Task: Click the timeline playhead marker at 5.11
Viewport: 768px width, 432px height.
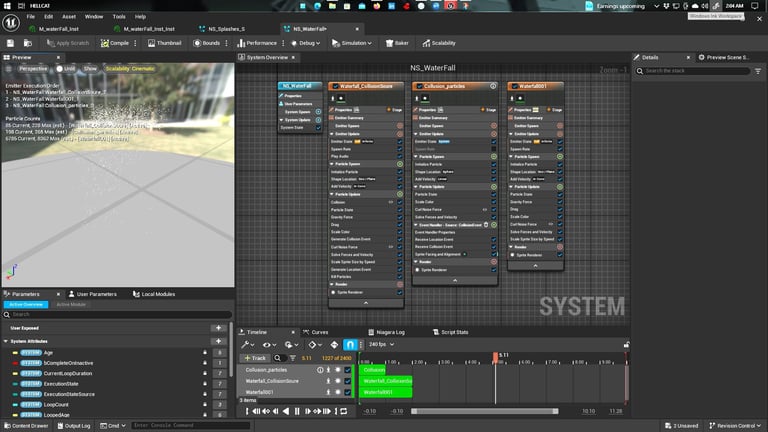Action: [x=495, y=358]
